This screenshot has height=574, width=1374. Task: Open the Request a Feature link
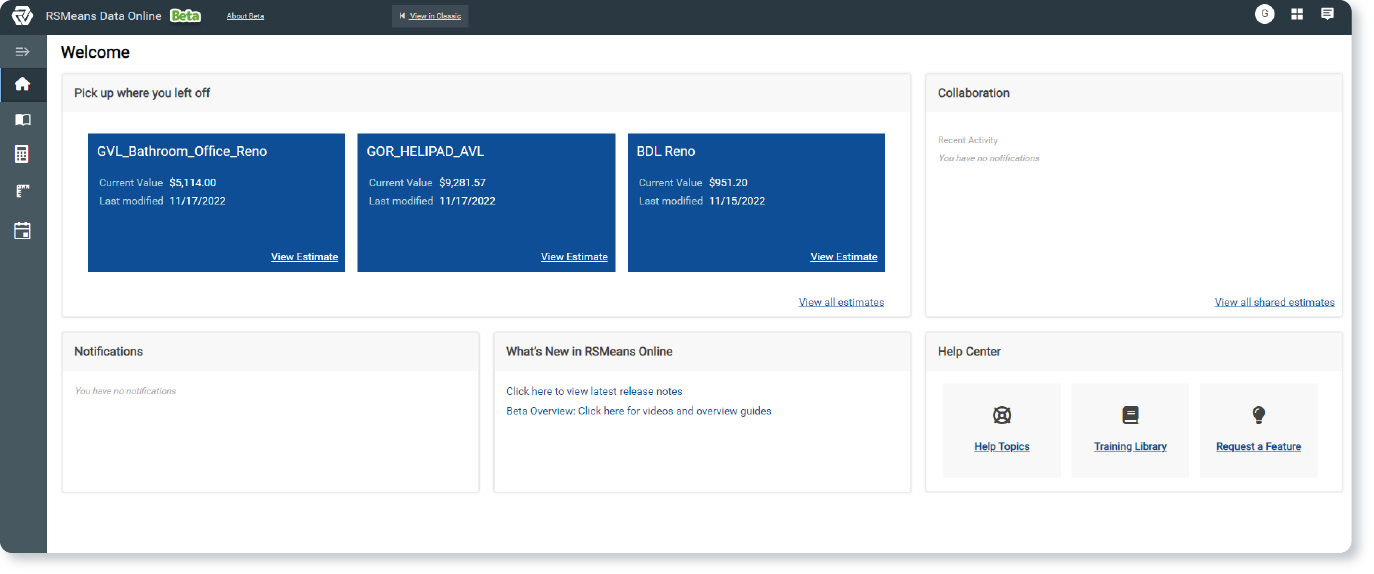[1259, 447]
